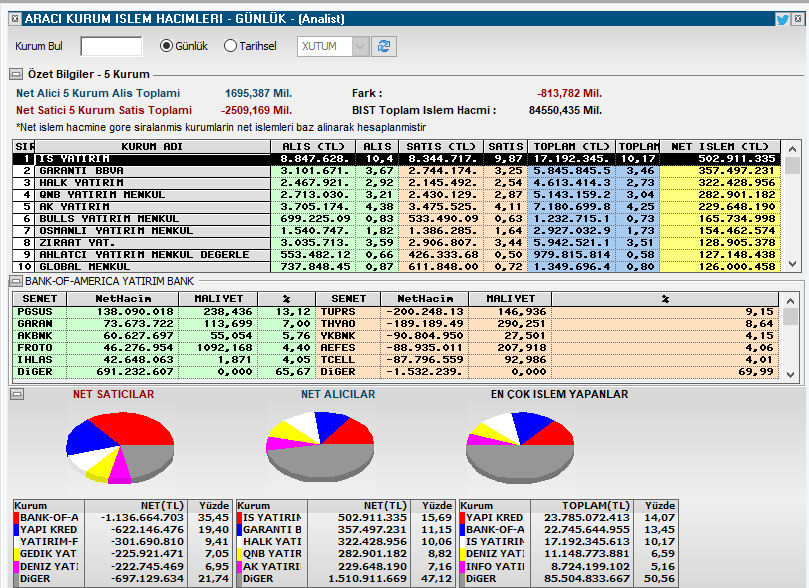Image resolution: width=809 pixels, height=588 pixels.
Task: Click scroll up arrow of SENET table
Action: [790, 300]
